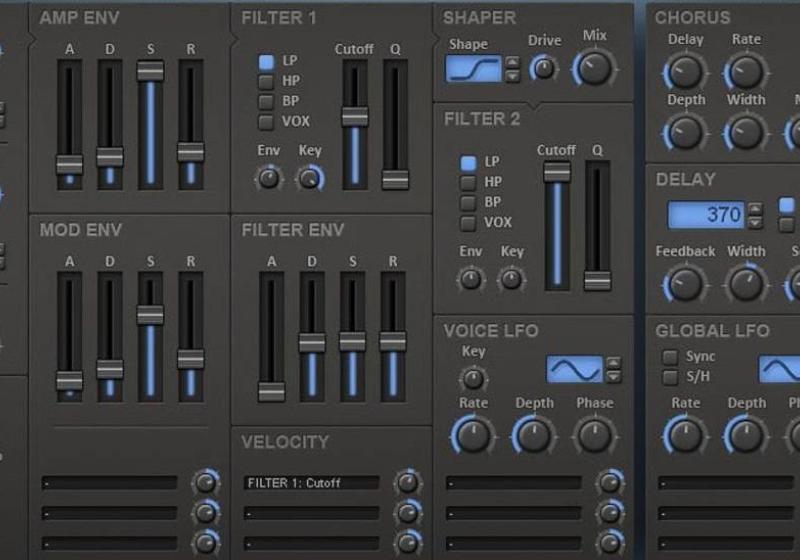Click Filter 2 Cutoff slider handle
The height and width of the screenshot is (560, 800).
click(557, 172)
